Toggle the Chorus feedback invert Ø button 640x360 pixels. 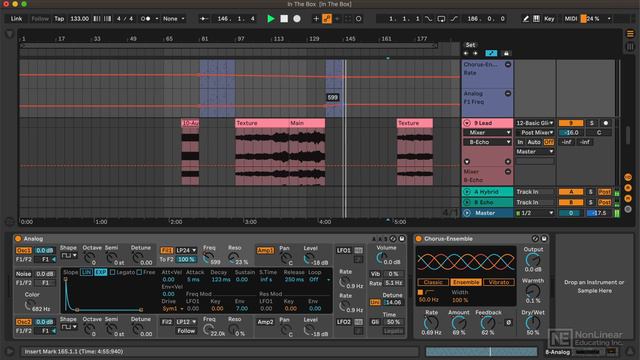[x=508, y=322]
